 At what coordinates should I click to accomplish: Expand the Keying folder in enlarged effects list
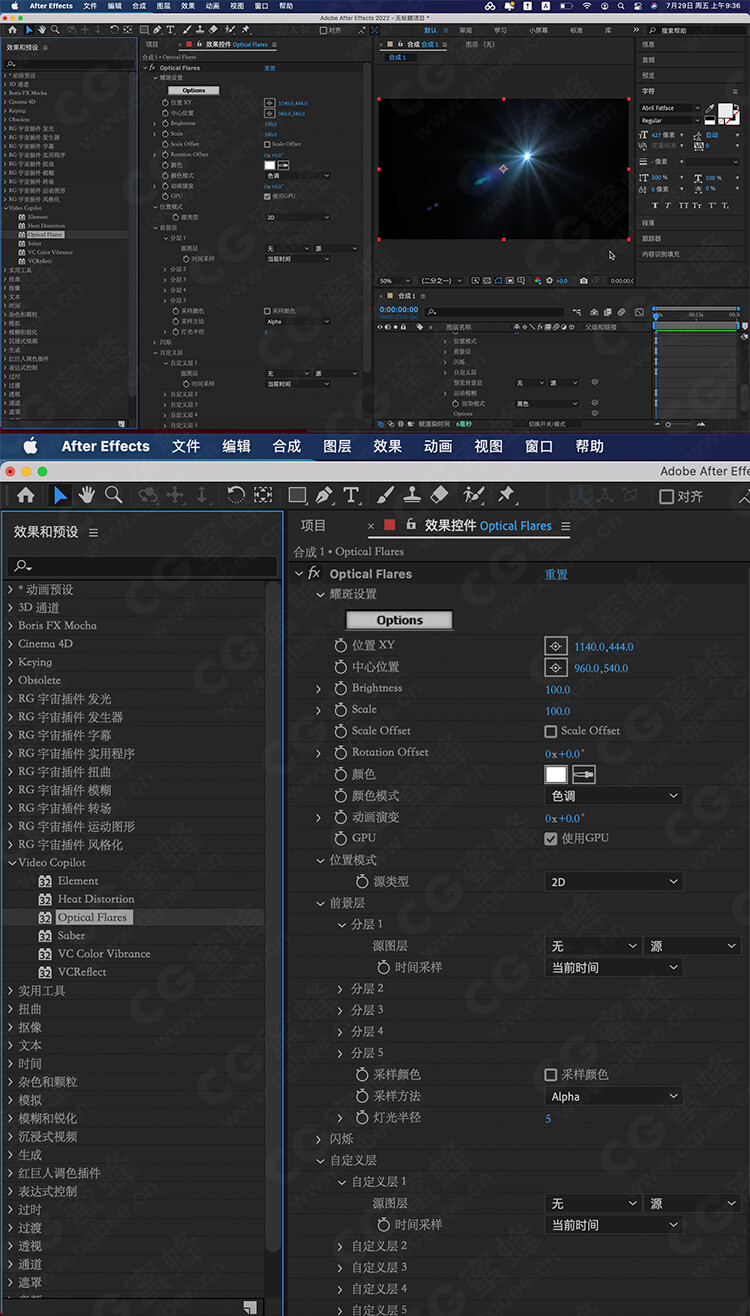[10, 662]
